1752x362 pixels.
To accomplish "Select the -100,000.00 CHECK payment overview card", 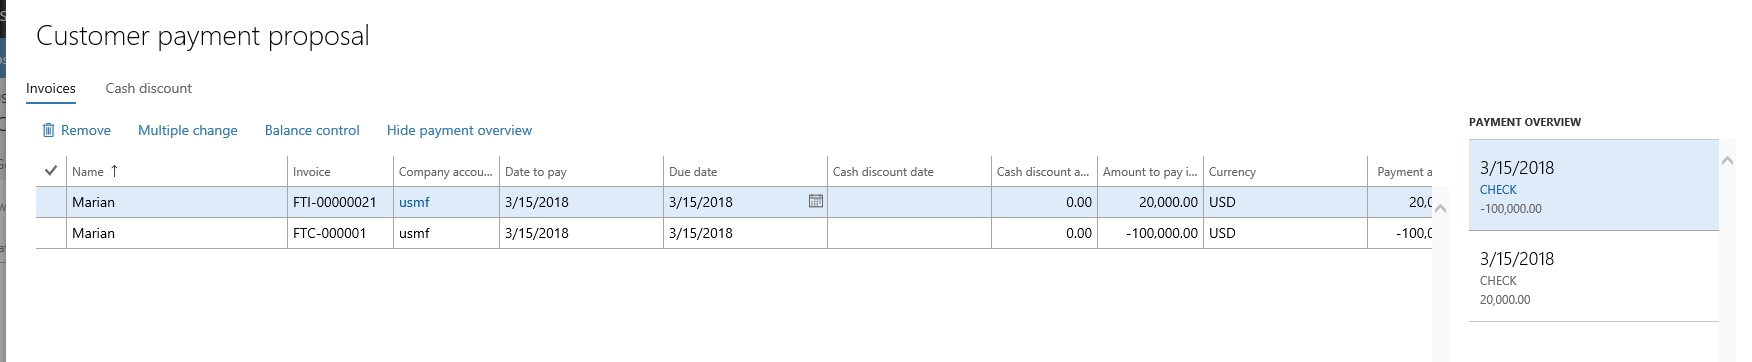I will 1593,185.
